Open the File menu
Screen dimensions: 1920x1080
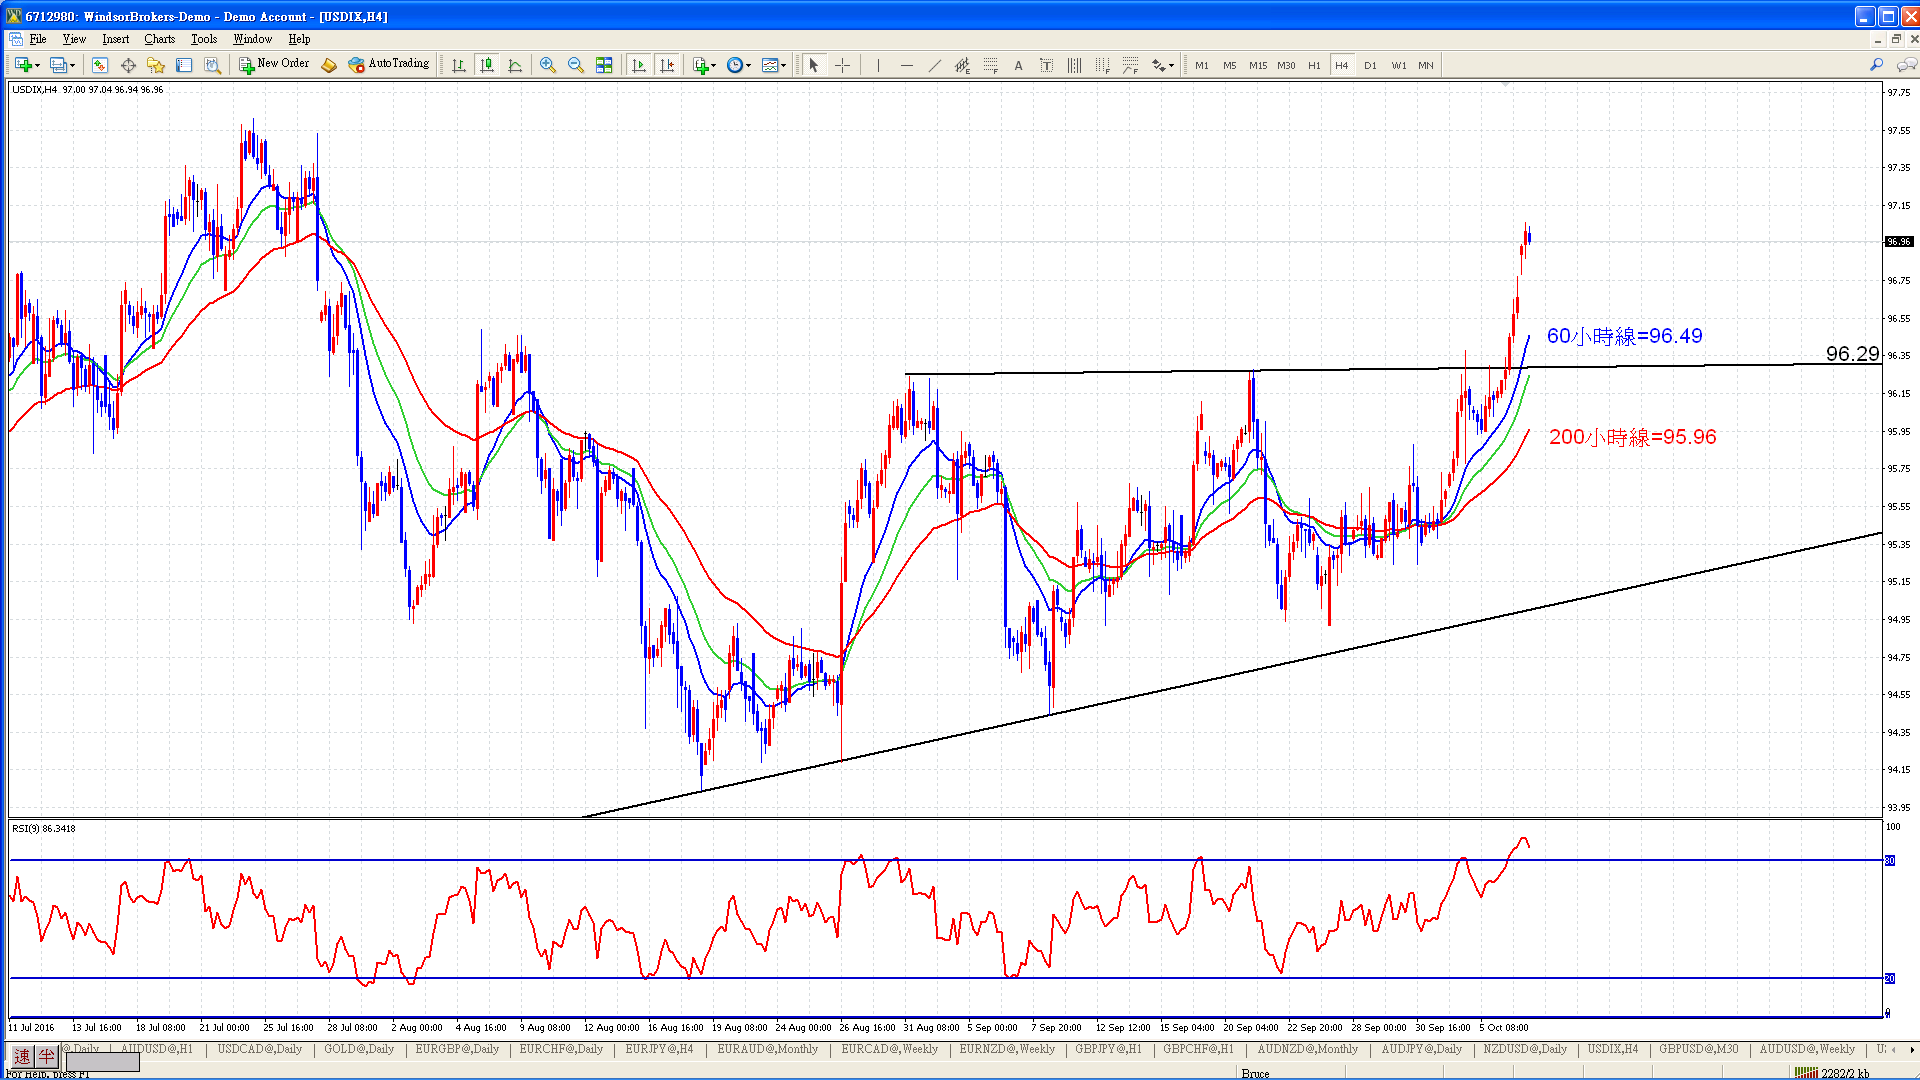38,39
